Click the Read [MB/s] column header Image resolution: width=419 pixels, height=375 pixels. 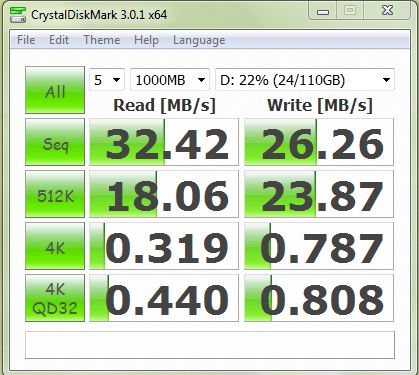[x=164, y=105]
